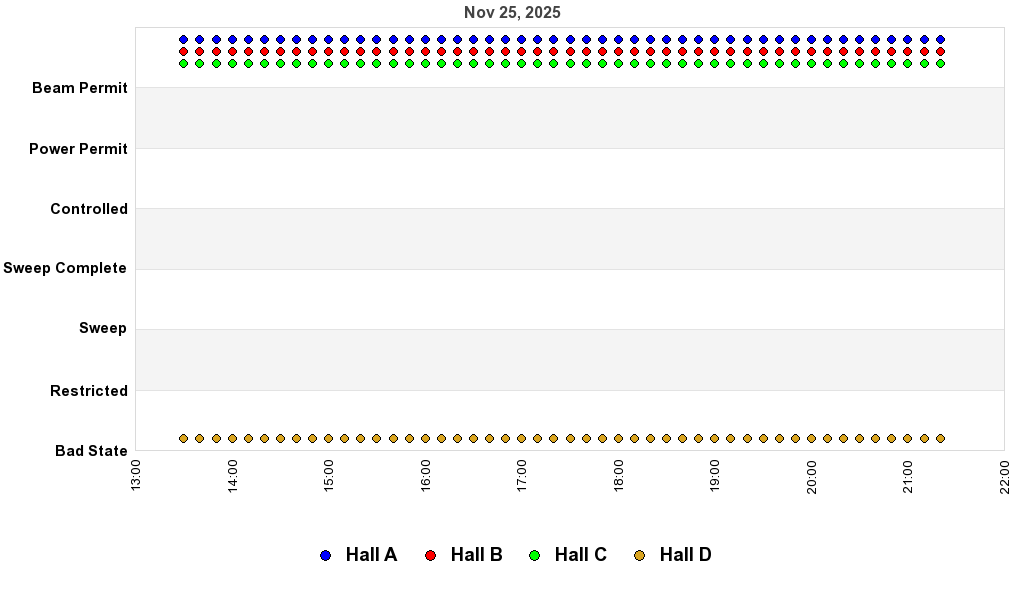1024x600 pixels.
Task: Select the green Hall C legend marker
Action: (534, 553)
